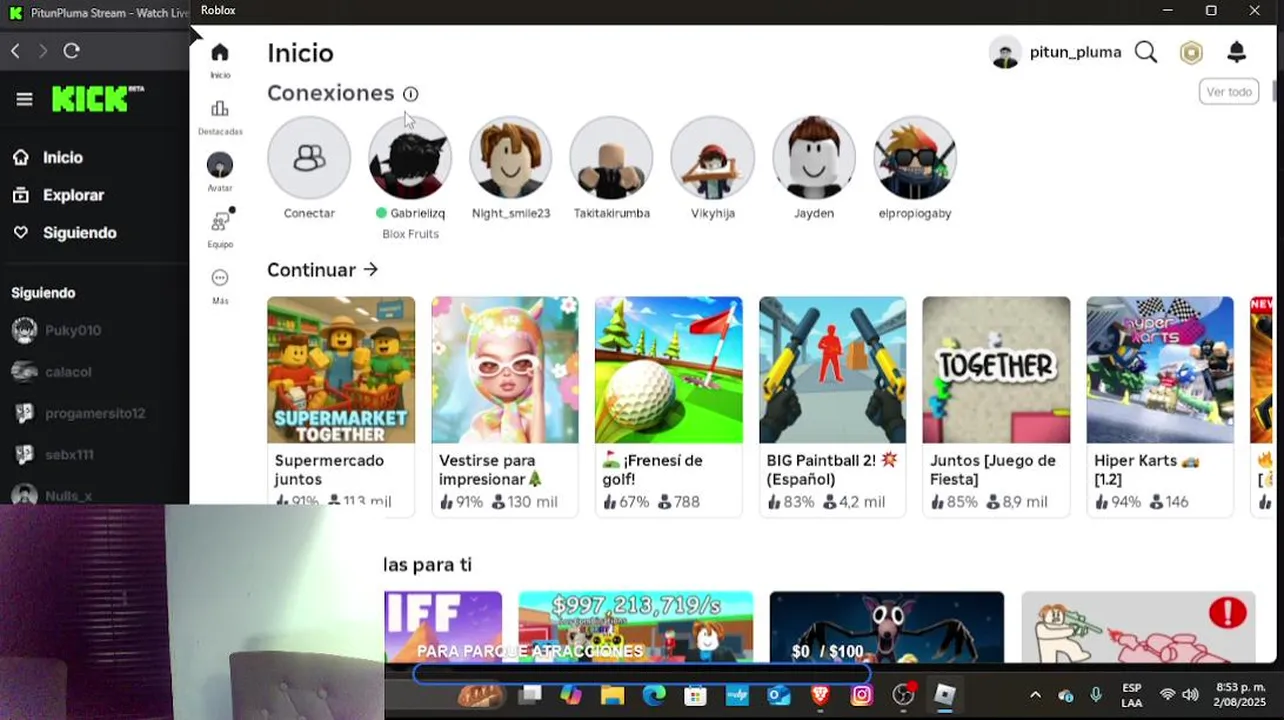Reload the Kick browser page
The image size is (1284, 720).
pos(72,51)
